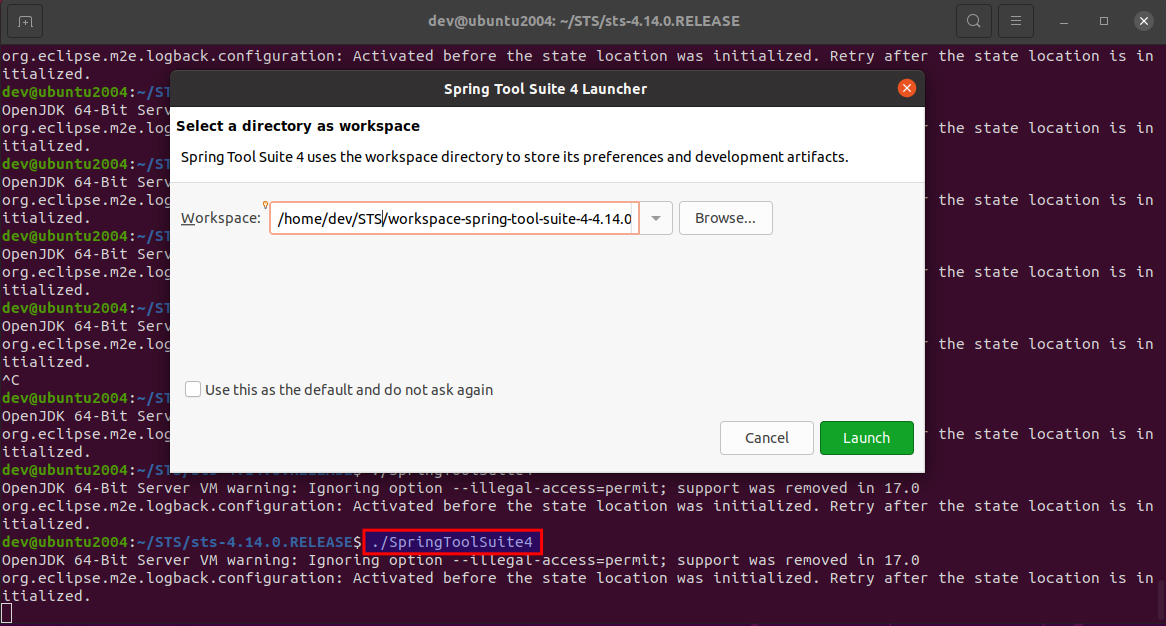Click inside the Workspace path field
Viewport: 1166px width, 626px height.
coord(454,218)
